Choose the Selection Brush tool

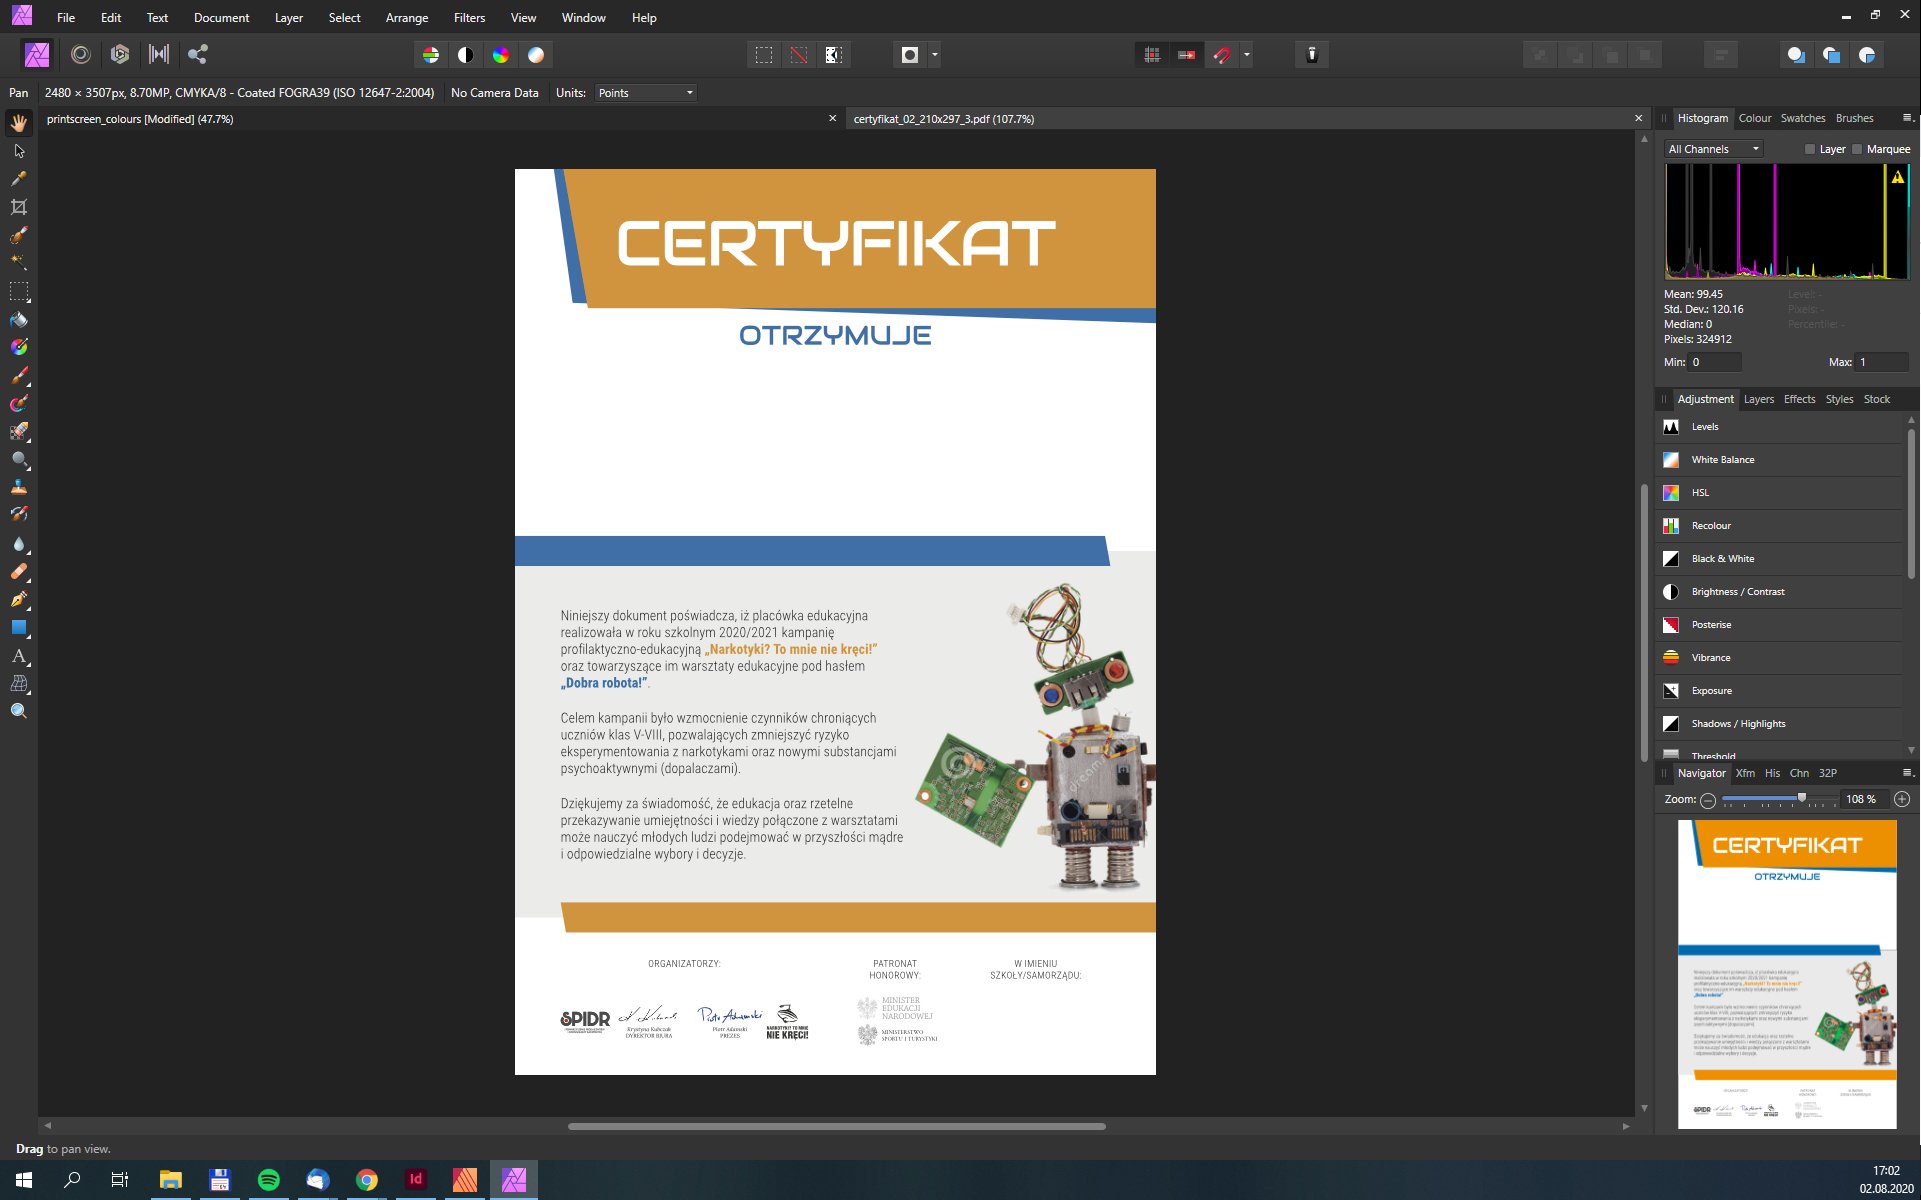click(19, 235)
